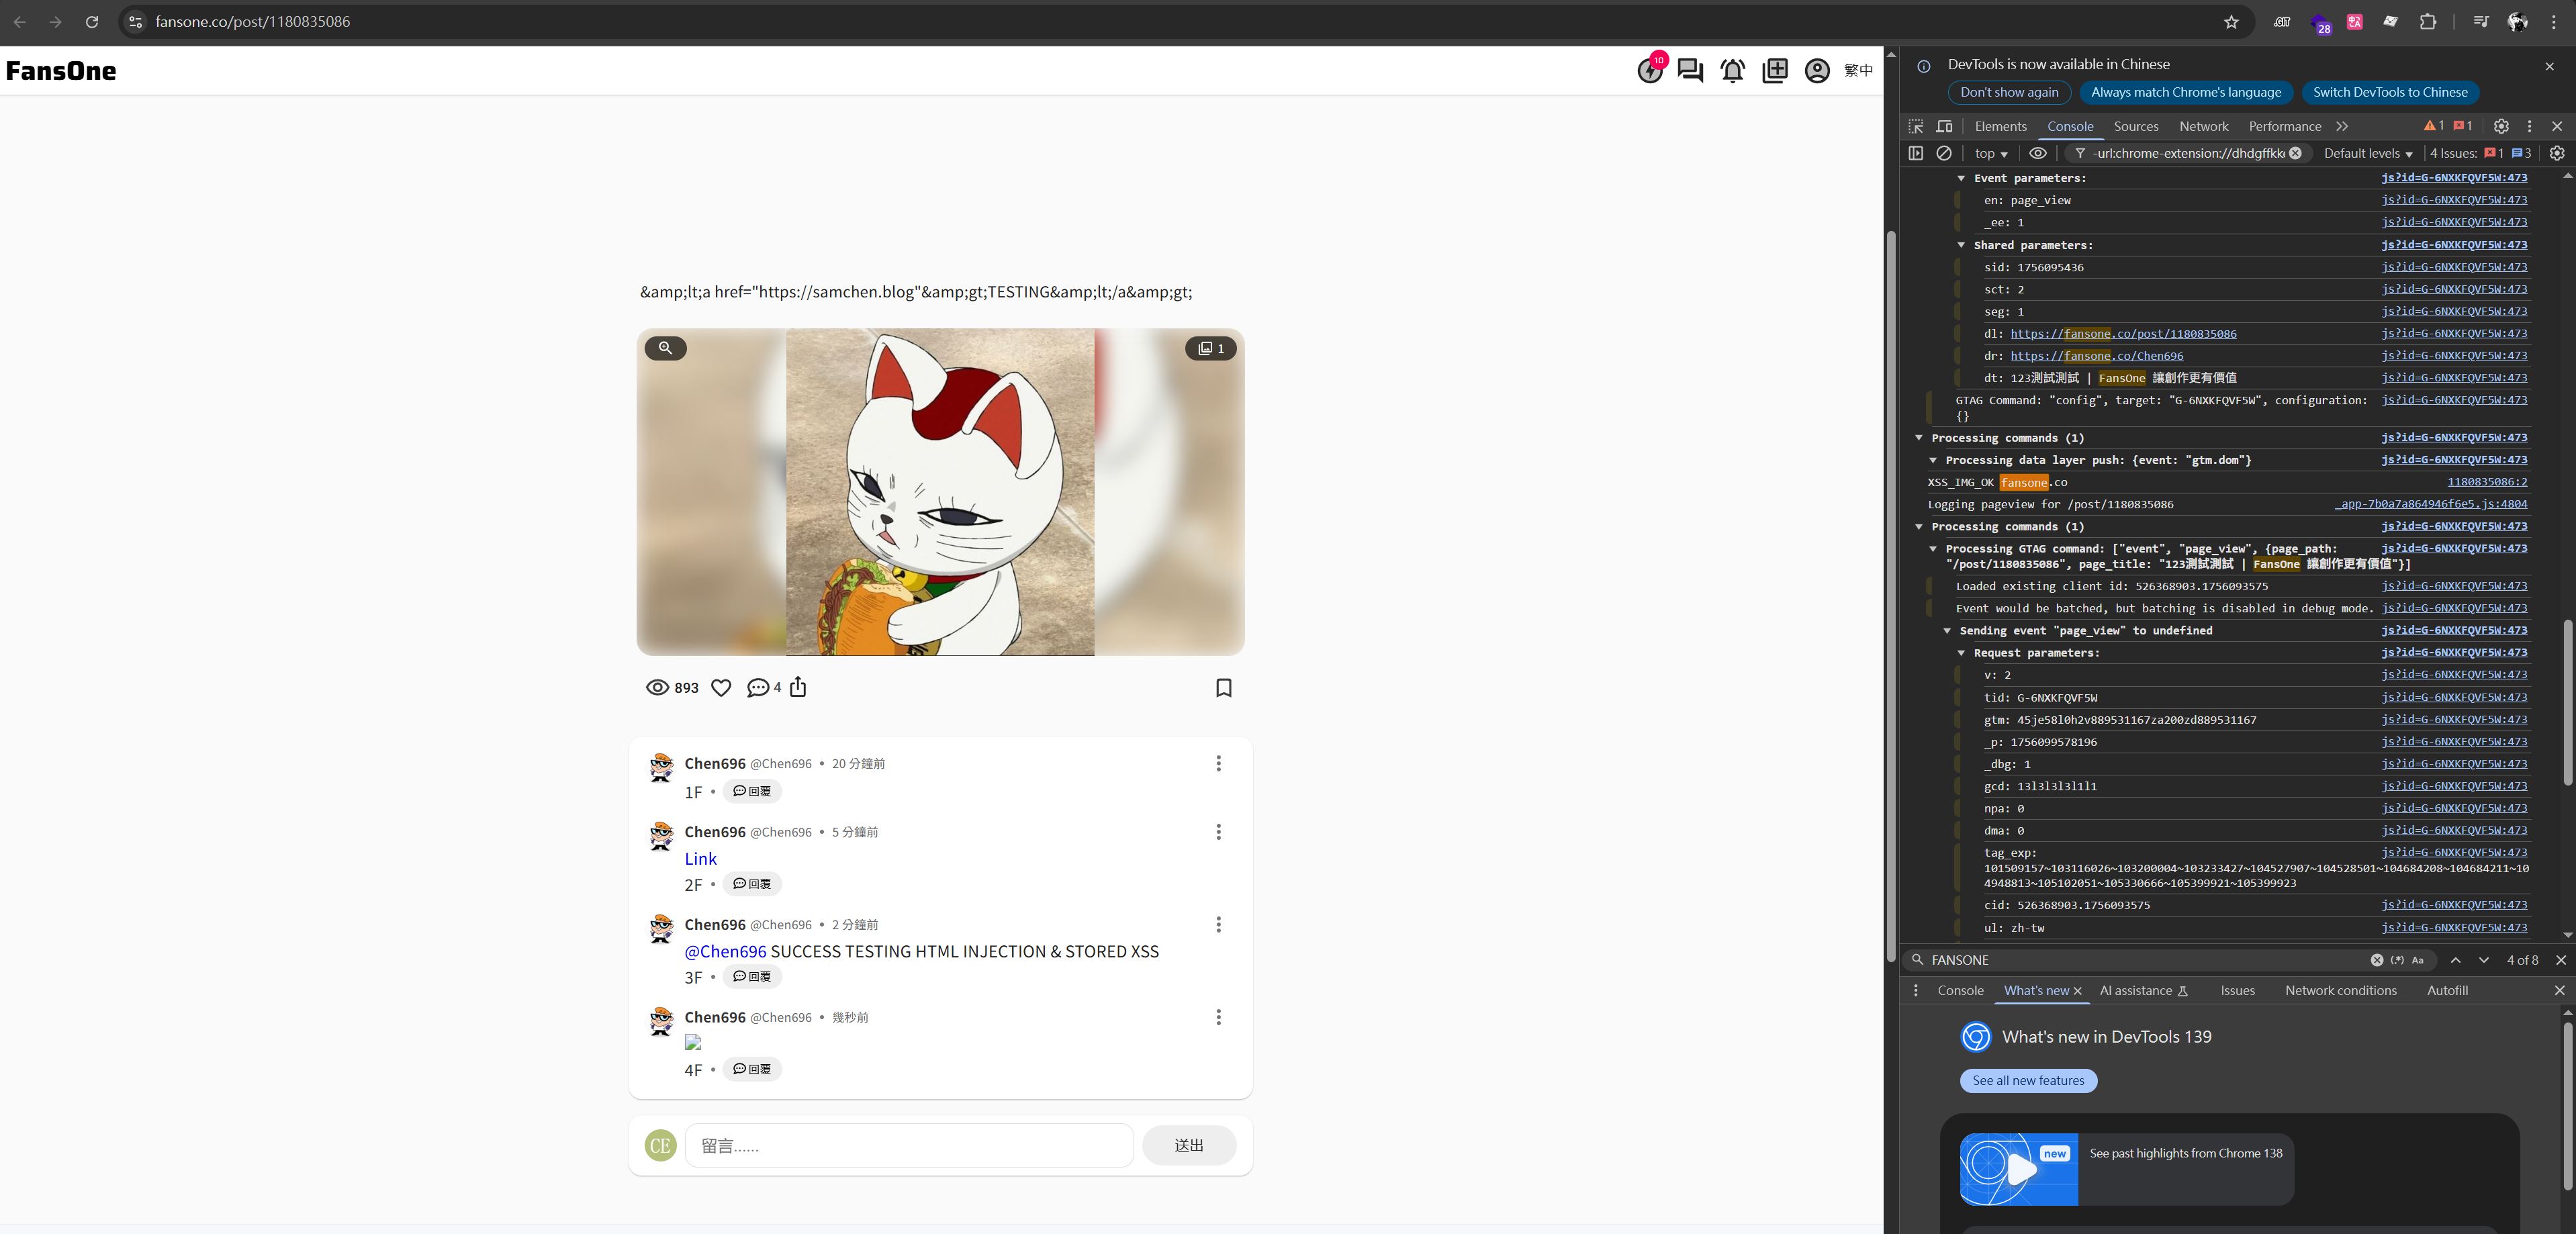Open three-dot menu for comment 4F

[1218, 1017]
